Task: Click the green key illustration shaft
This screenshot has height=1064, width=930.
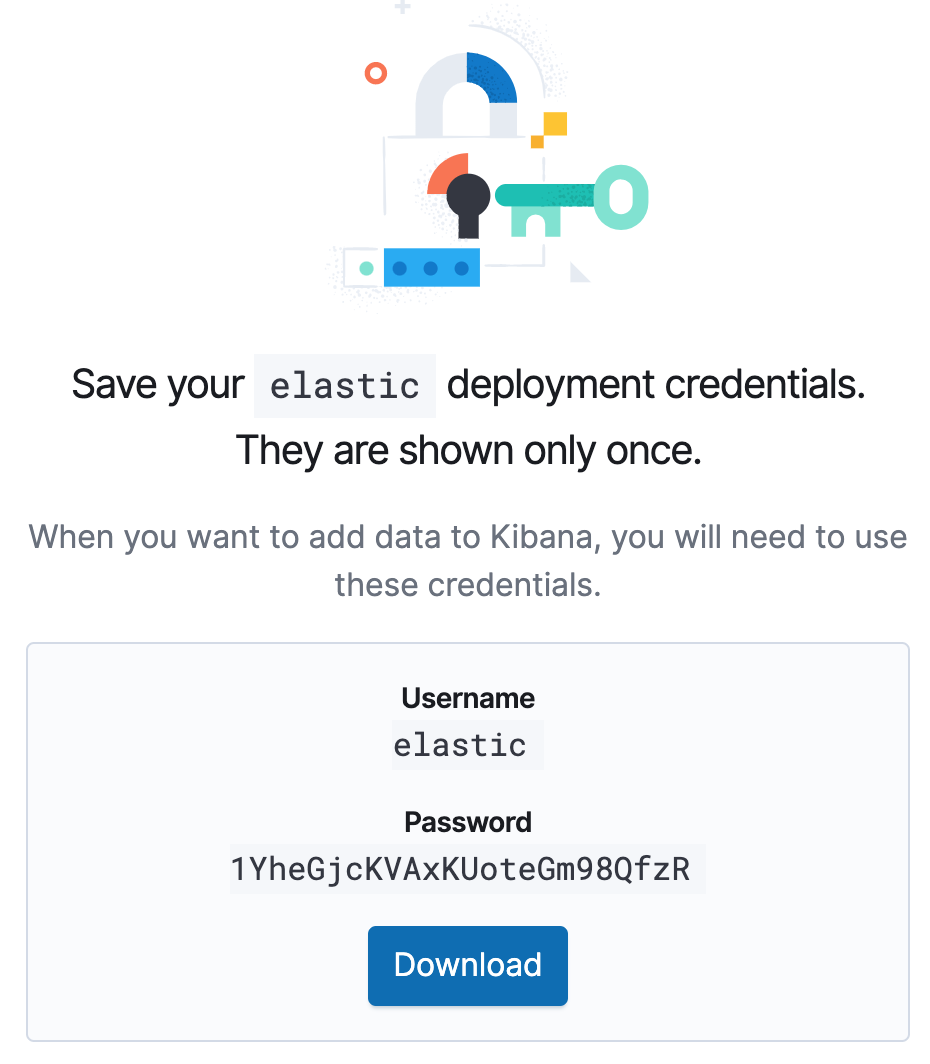Action: [545, 194]
